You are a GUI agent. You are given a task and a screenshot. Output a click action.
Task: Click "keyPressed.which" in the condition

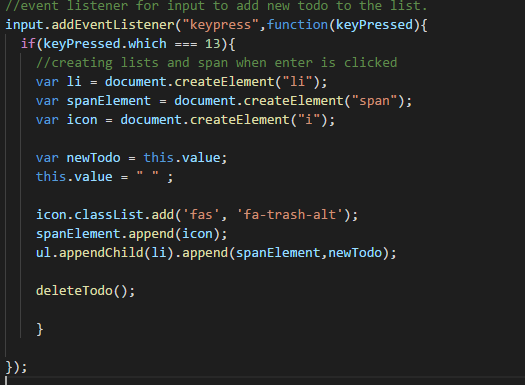(105, 44)
